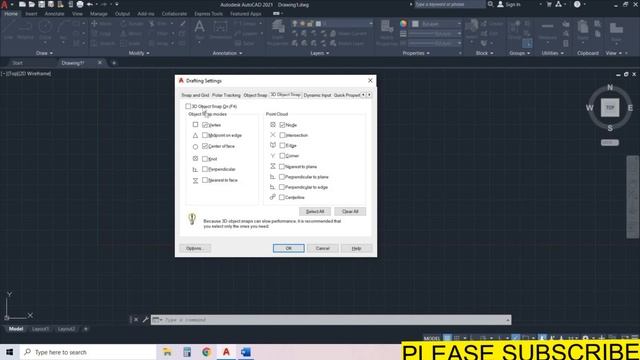Click the command line customize wrench icon
Image resolution: width=640 pixels, height=360 pixels.
[x=145, y=320]
